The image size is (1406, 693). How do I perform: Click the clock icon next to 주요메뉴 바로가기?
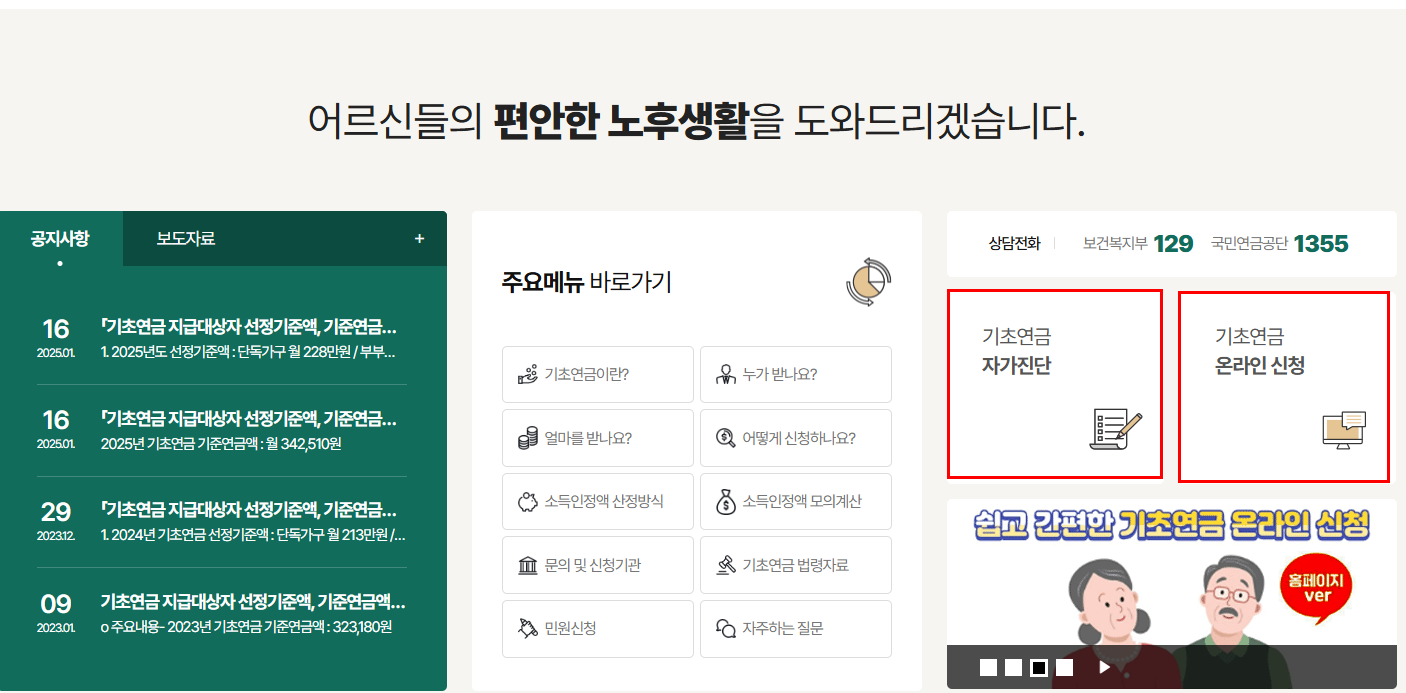(x=866, y=281)
